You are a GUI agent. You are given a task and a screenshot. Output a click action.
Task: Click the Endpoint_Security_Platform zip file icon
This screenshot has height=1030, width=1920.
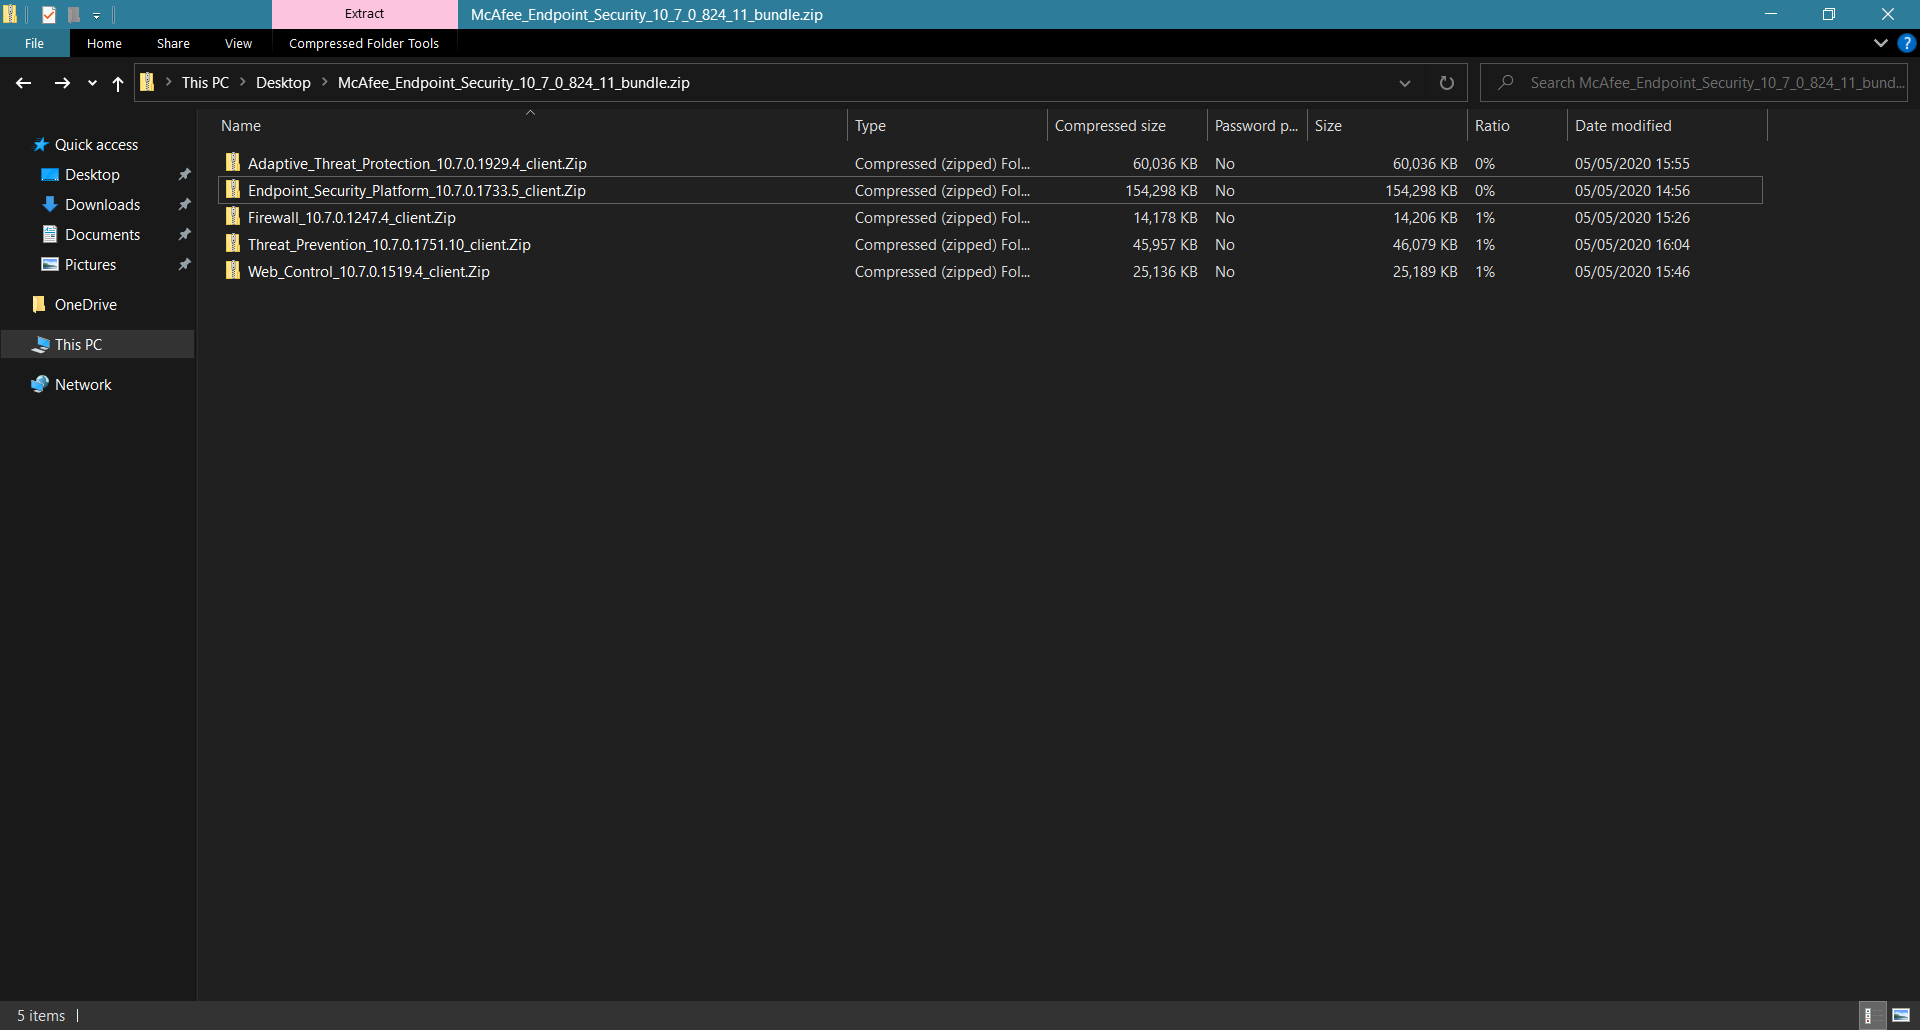233,190
